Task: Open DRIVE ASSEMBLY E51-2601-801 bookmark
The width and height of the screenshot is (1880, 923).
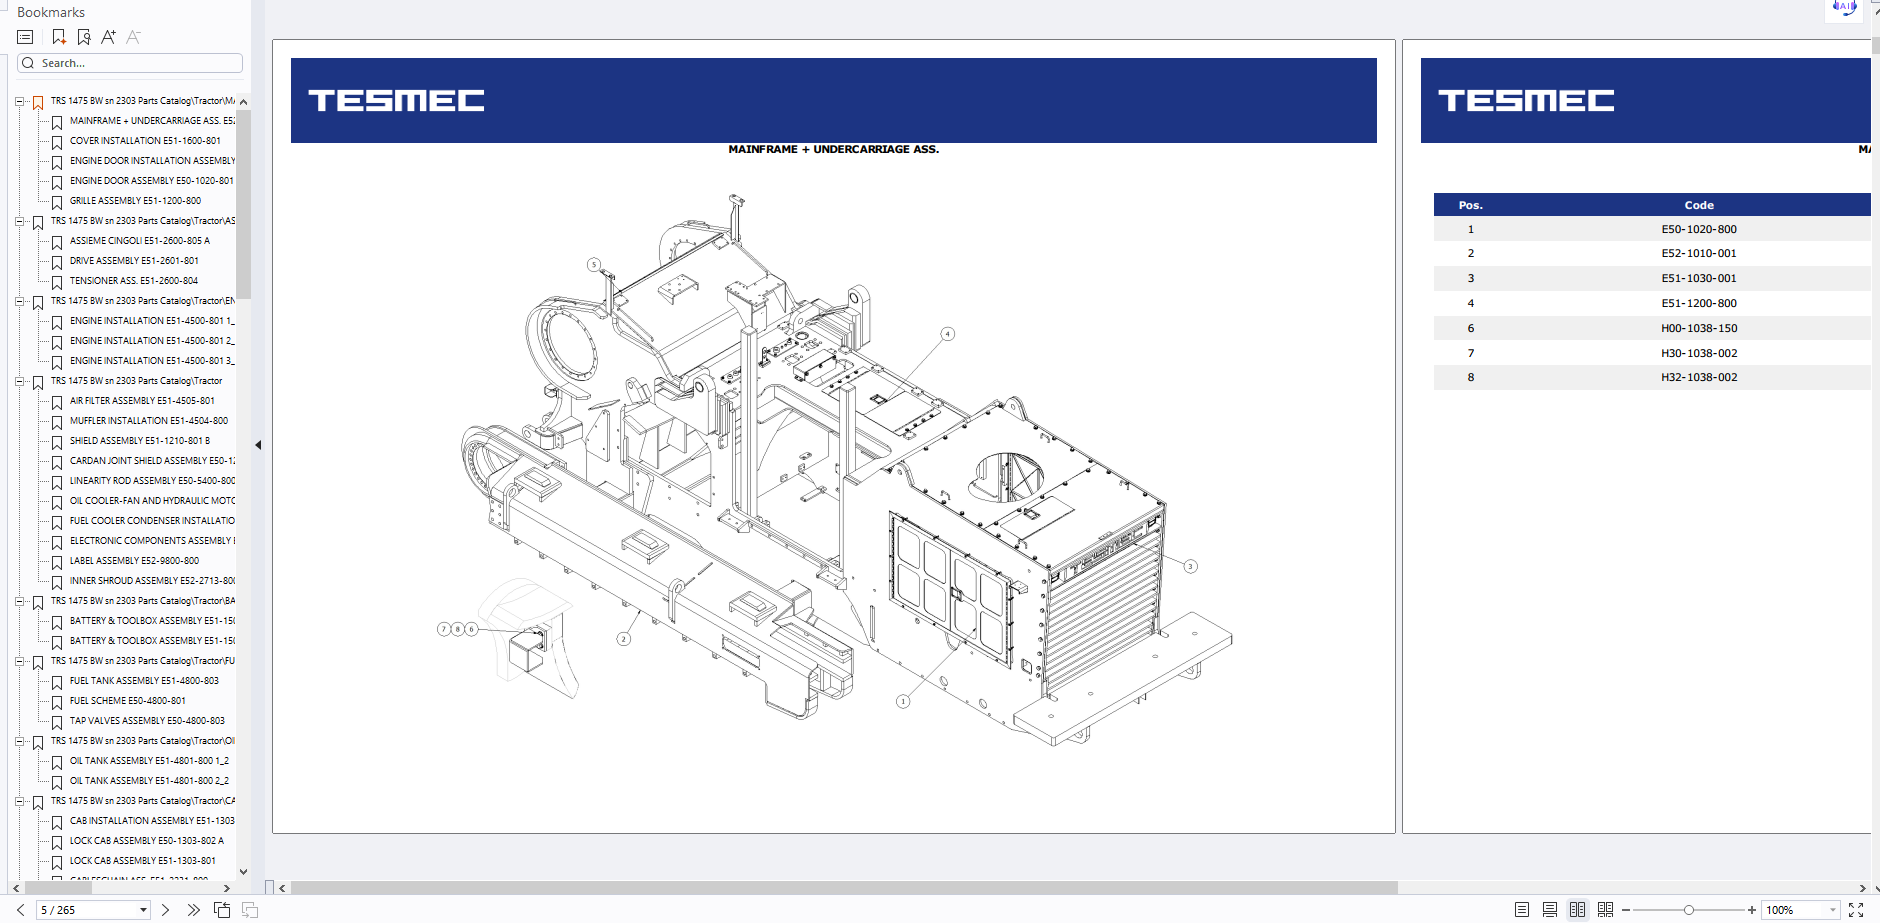Action: (134, 261)
